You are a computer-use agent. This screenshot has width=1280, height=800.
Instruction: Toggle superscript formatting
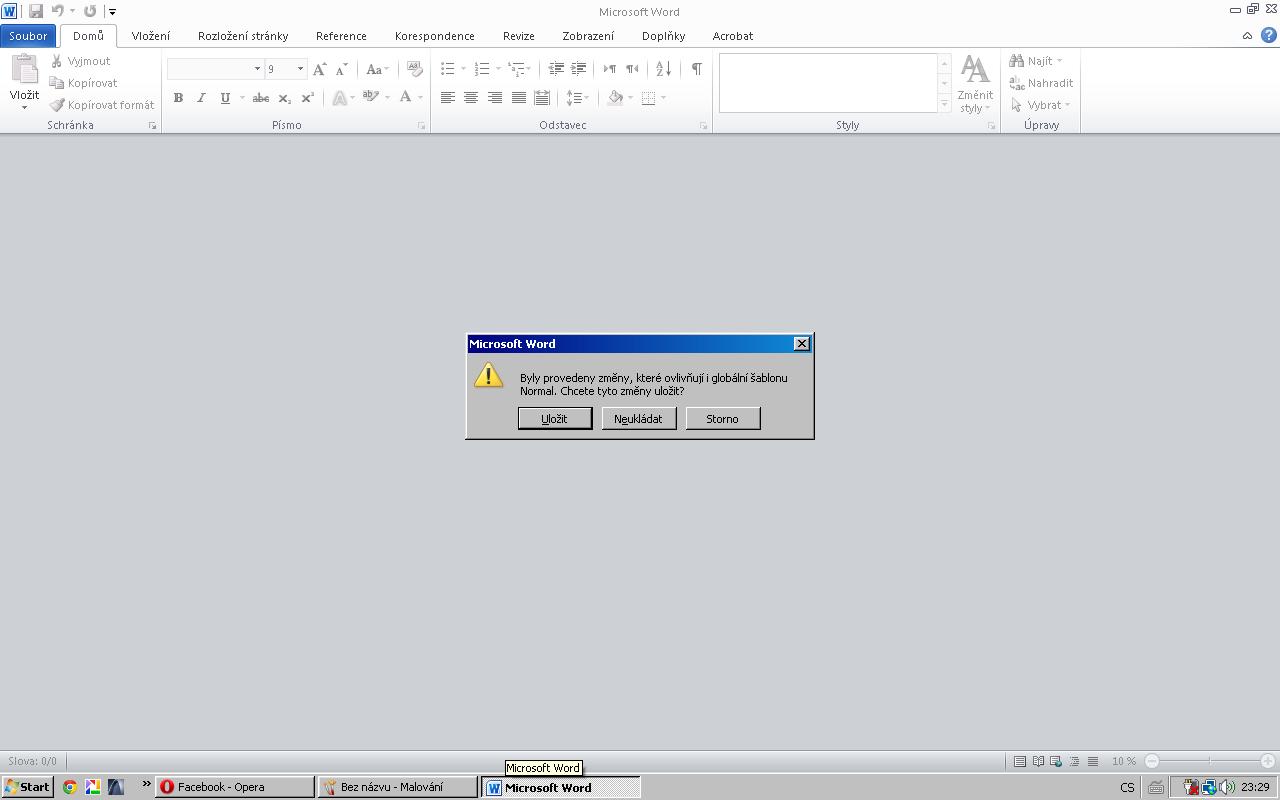tap(307, 98)
